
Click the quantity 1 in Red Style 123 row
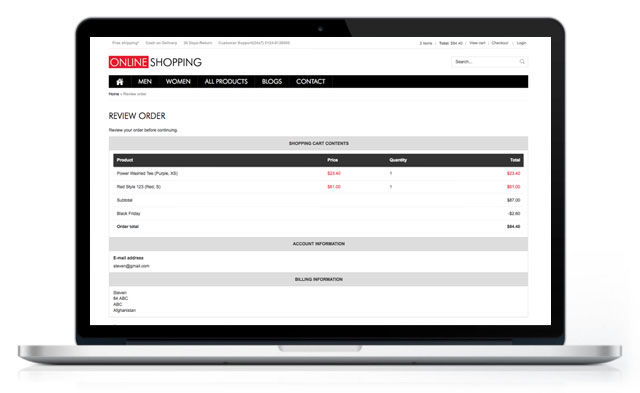391,187
